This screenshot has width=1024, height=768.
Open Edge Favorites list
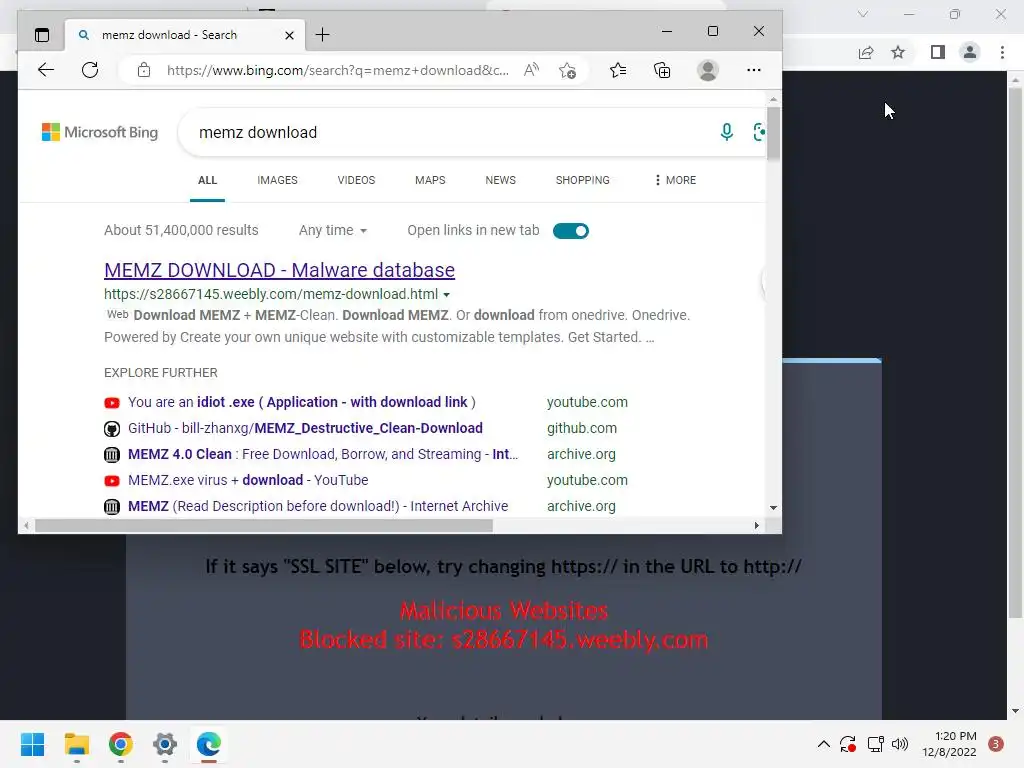tap(618, 70)
